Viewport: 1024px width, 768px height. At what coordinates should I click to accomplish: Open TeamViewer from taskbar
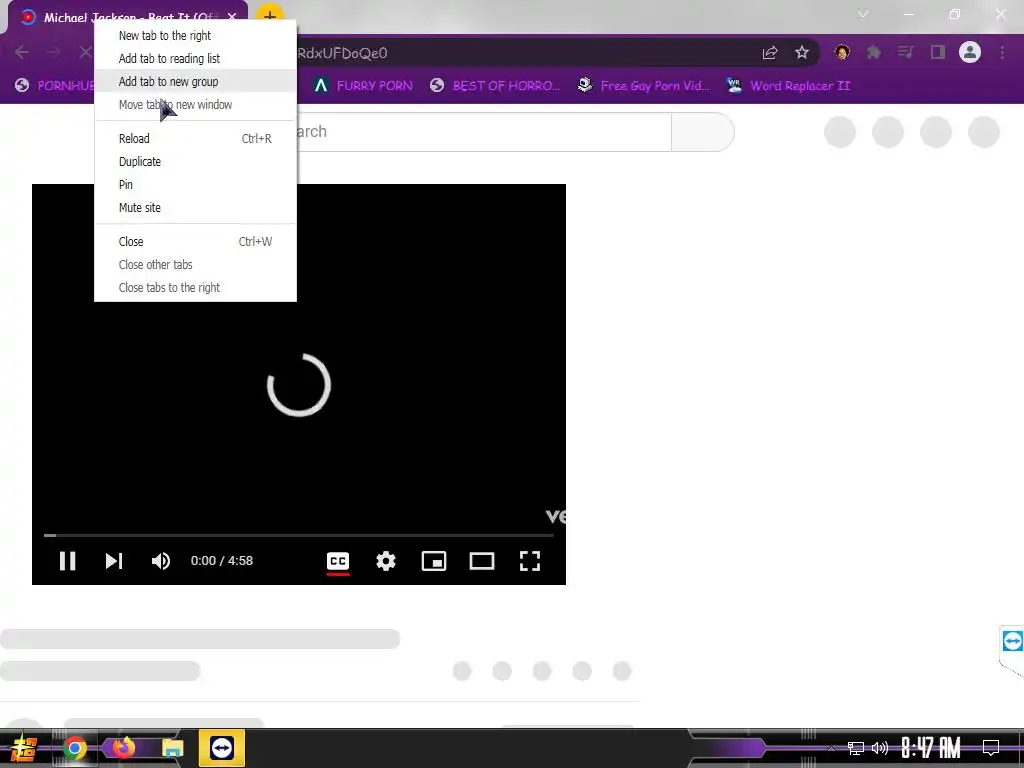222,748
